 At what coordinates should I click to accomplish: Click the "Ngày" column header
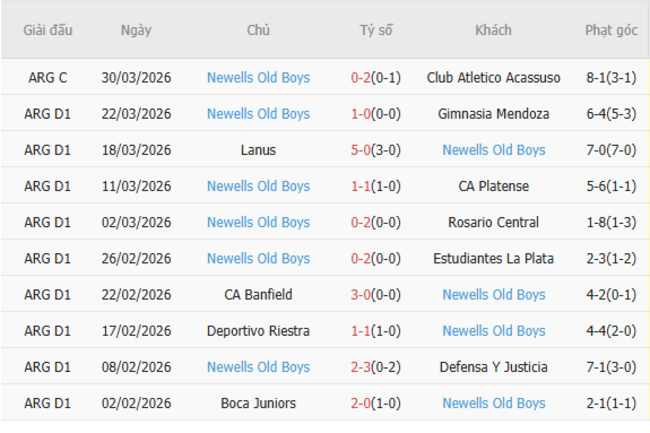(x=136, y=30)
